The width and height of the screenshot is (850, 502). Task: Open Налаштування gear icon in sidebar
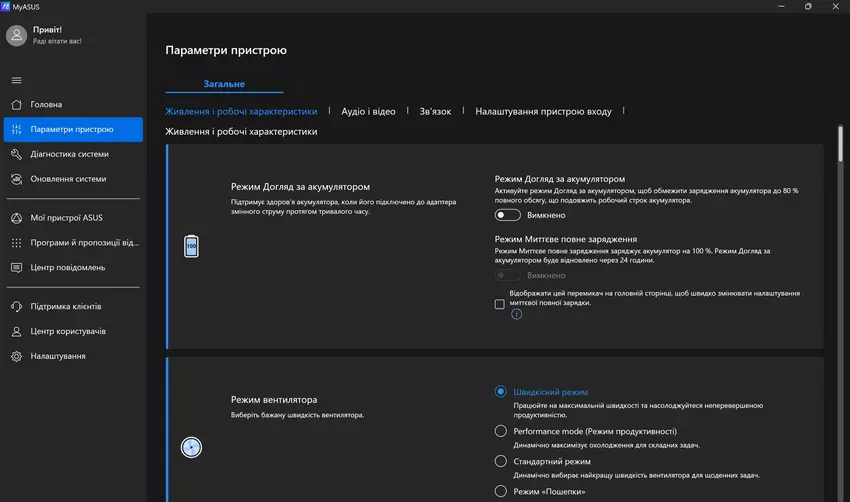[16, 356]
